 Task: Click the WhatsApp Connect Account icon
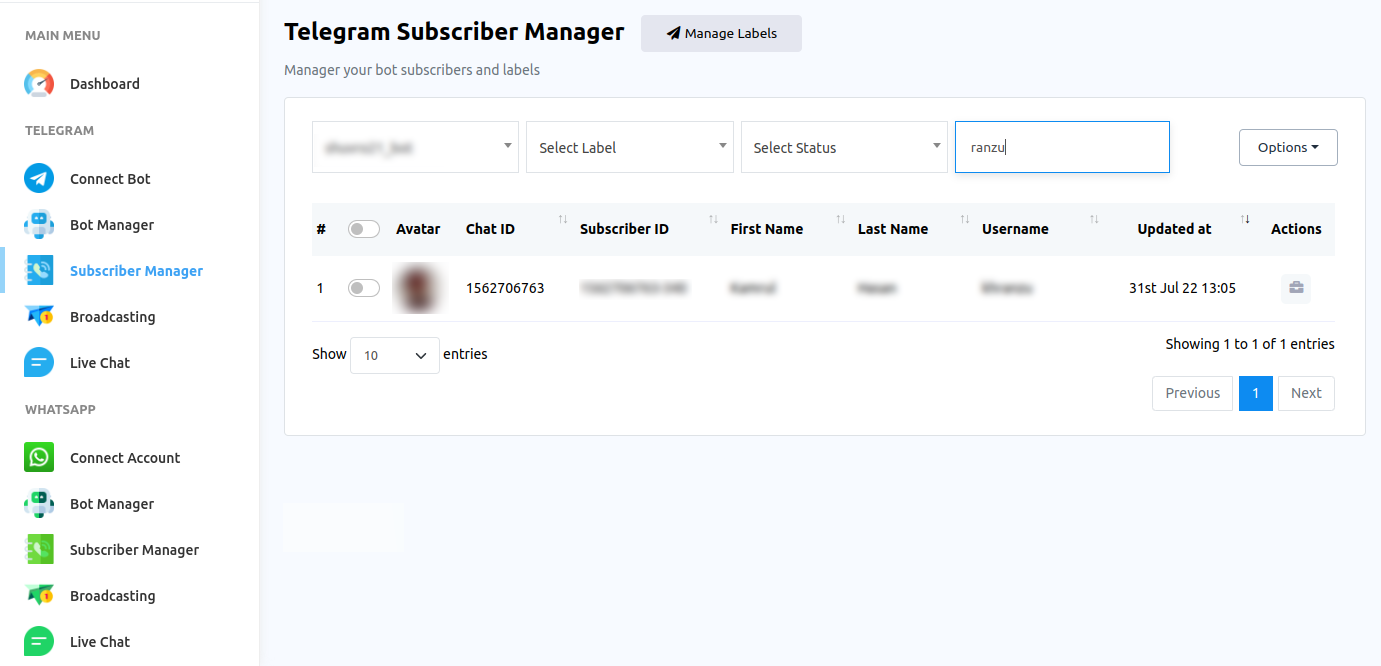[x=39, y=458]
